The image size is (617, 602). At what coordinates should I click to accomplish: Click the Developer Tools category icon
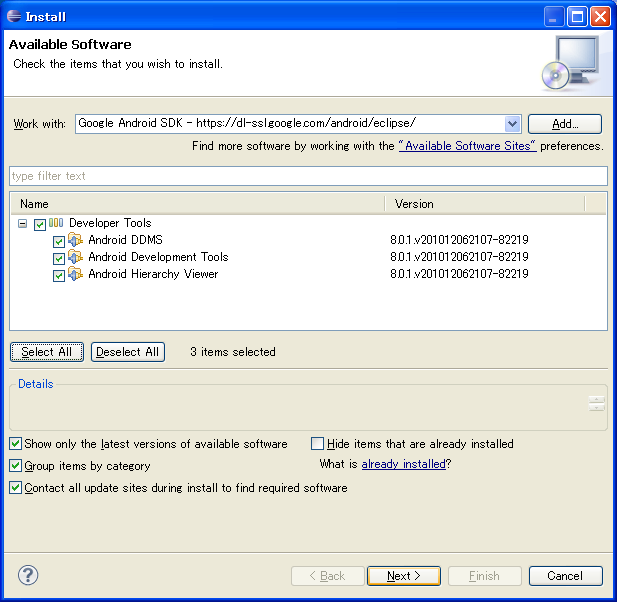(x=57, y=224)
